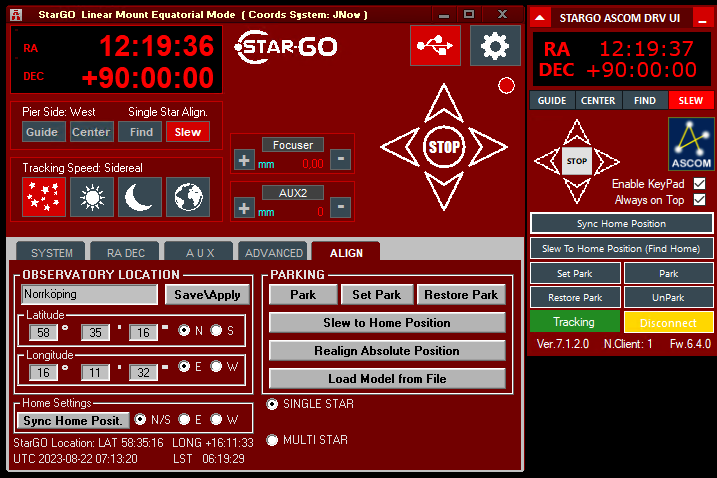
Task: Switch to the RA DEC tab
Action: (x=125, y=252)
